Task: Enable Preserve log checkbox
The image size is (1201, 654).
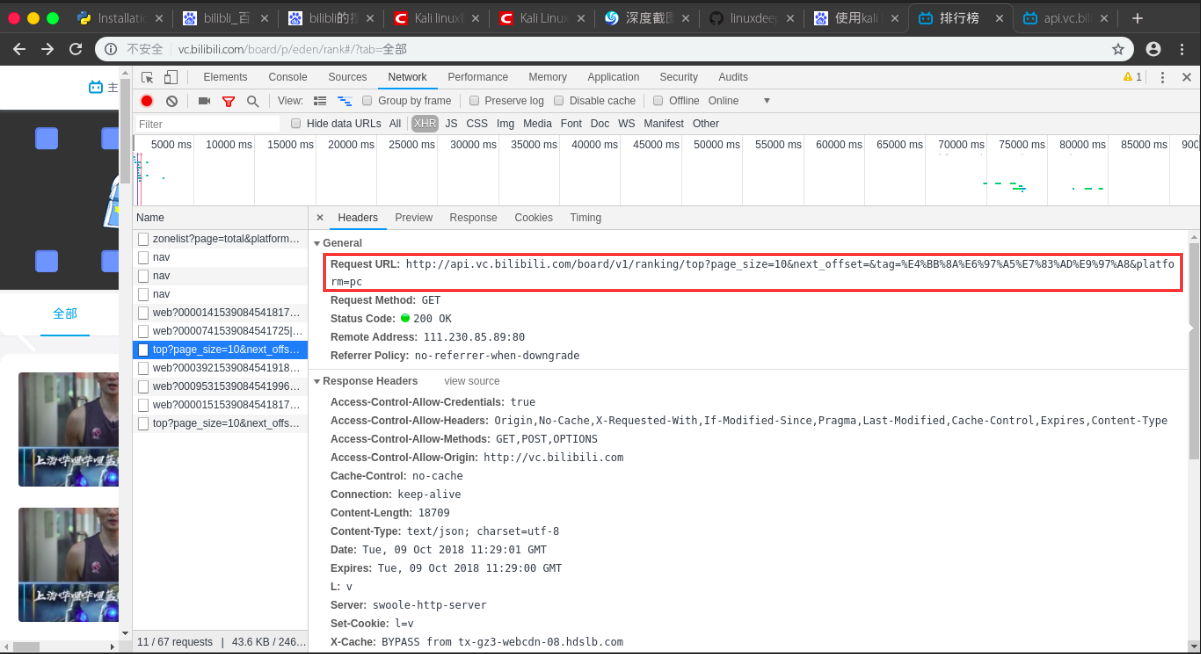Action: [475, 101]
